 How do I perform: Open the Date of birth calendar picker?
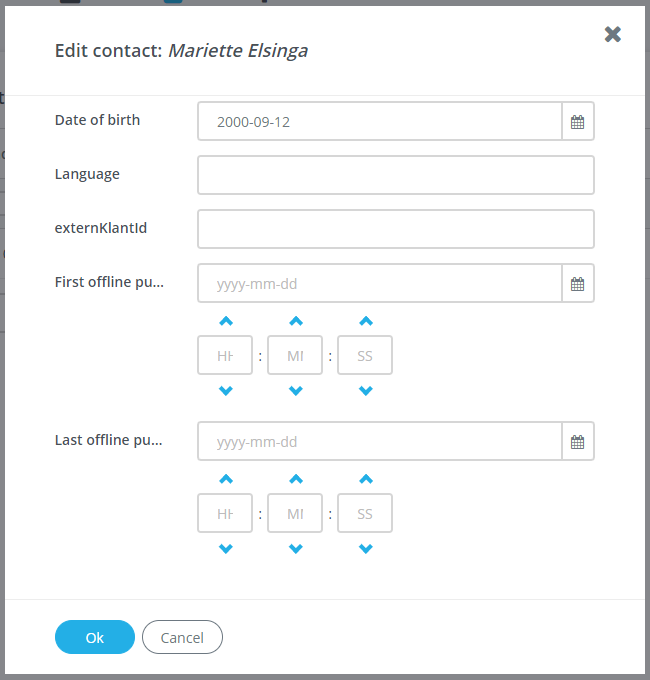(577, 122)
